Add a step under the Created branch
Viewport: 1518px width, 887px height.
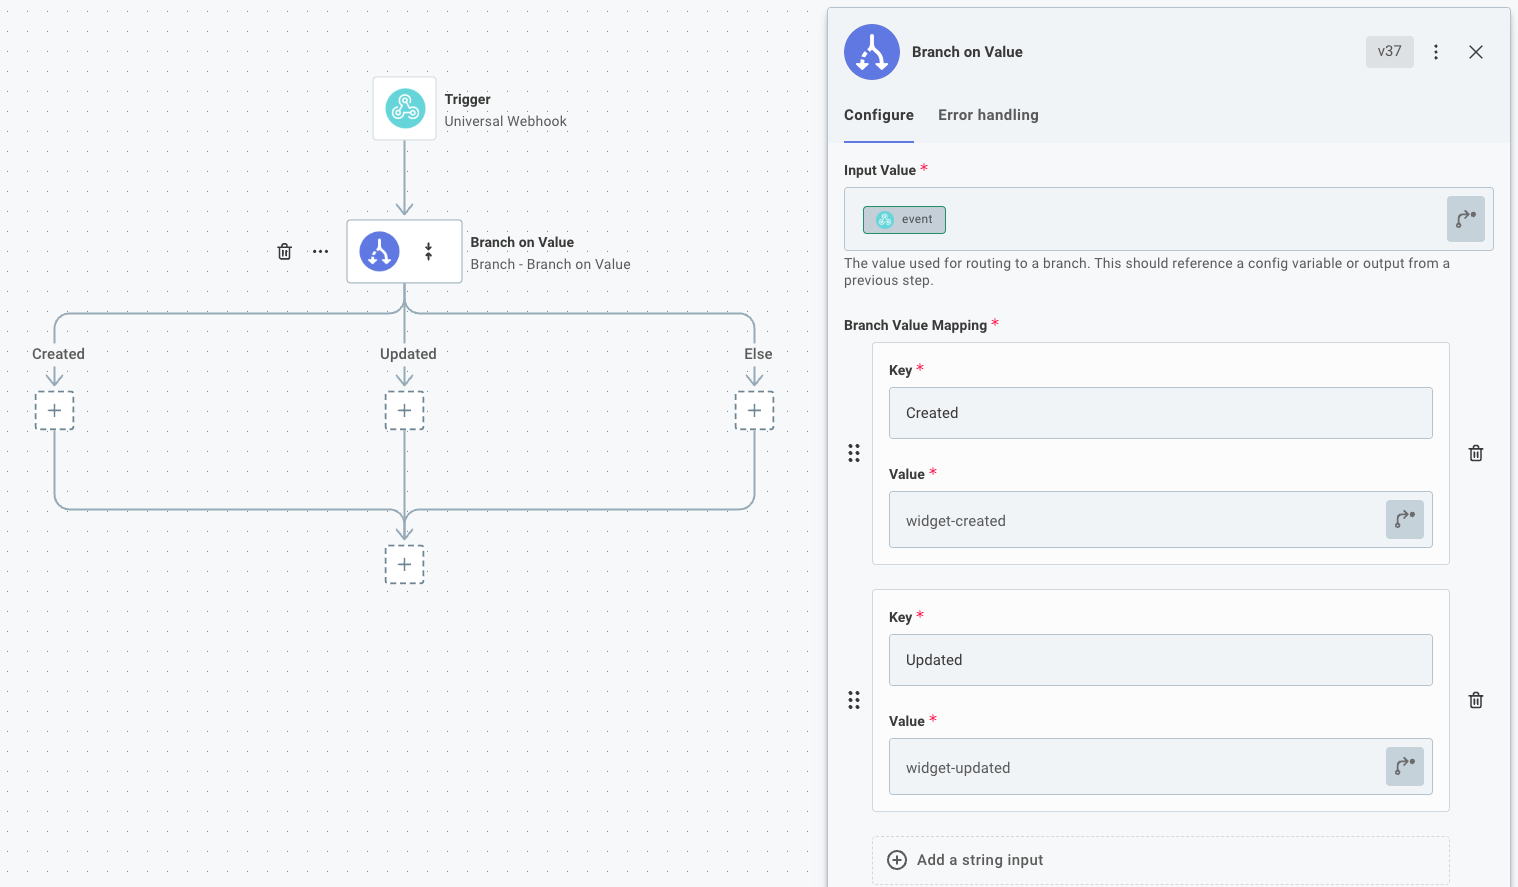[55, 411]
